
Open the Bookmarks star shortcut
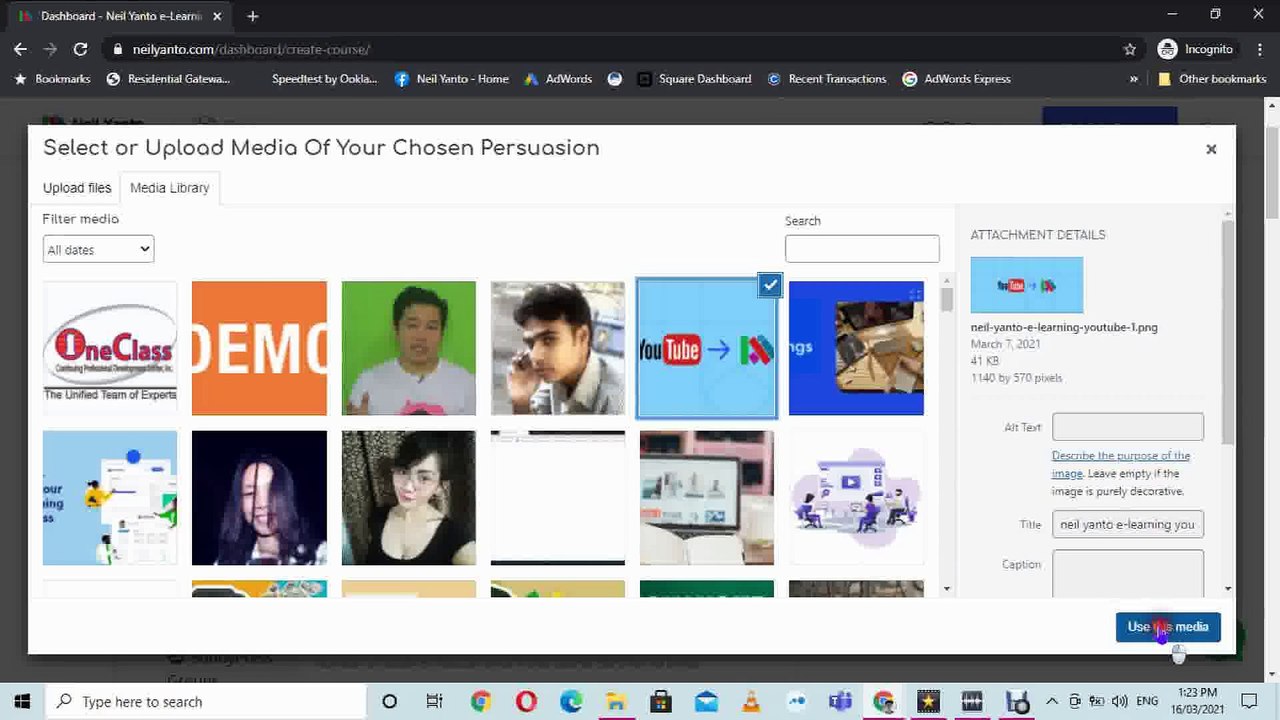pos(52,79)
